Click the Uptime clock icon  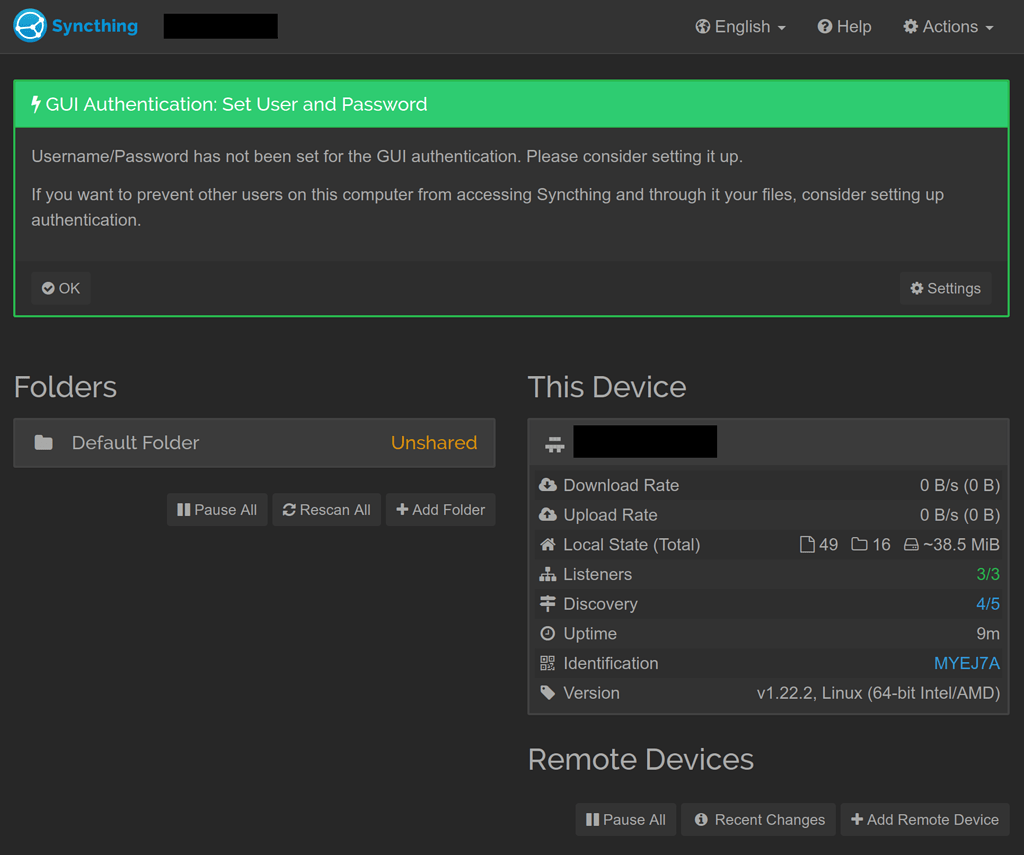click(x=547, y=634)
